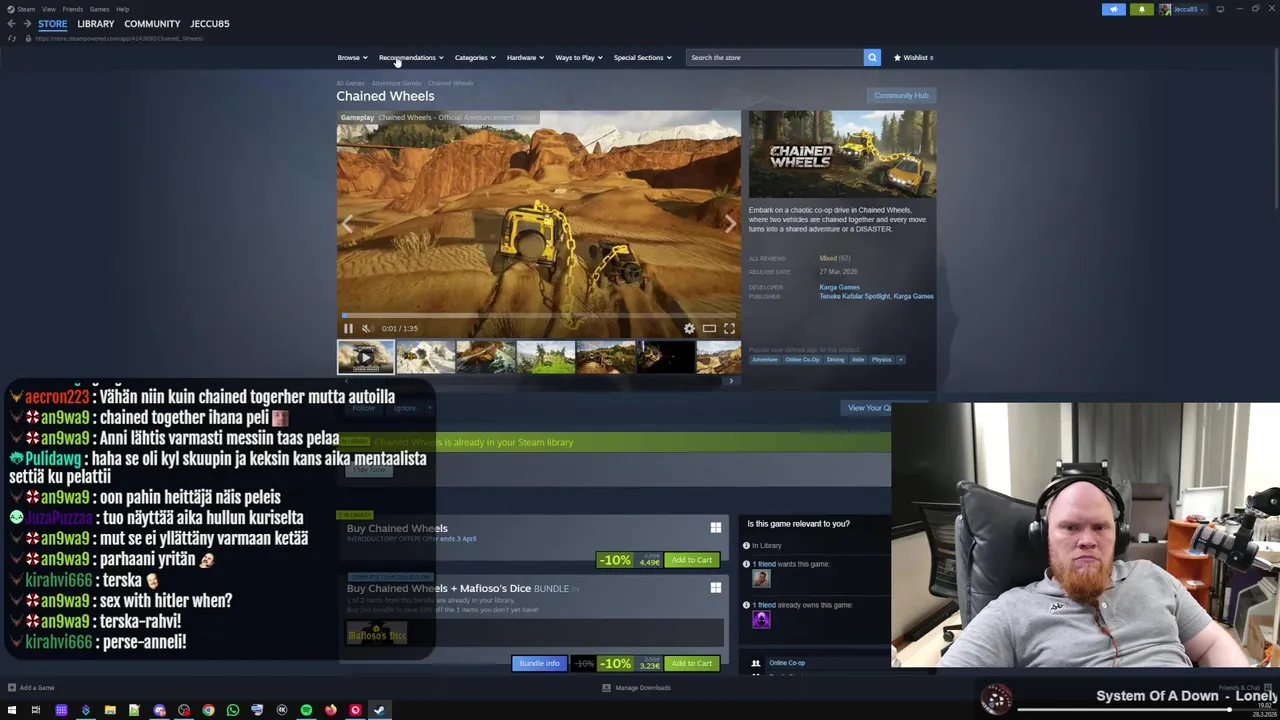
Task: Open friend avatar who wants this game
Action: (761, 578)
